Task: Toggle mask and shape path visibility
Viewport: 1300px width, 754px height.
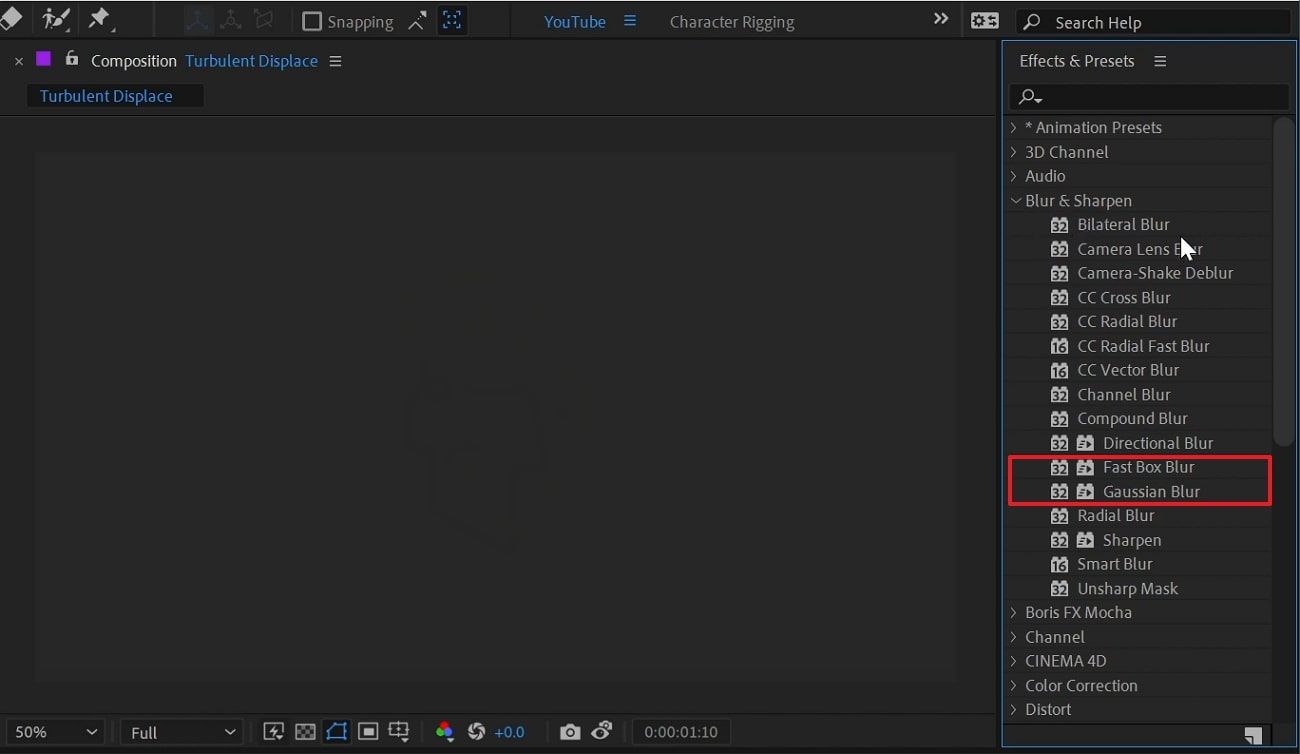Action: click(x=336, y=732)
